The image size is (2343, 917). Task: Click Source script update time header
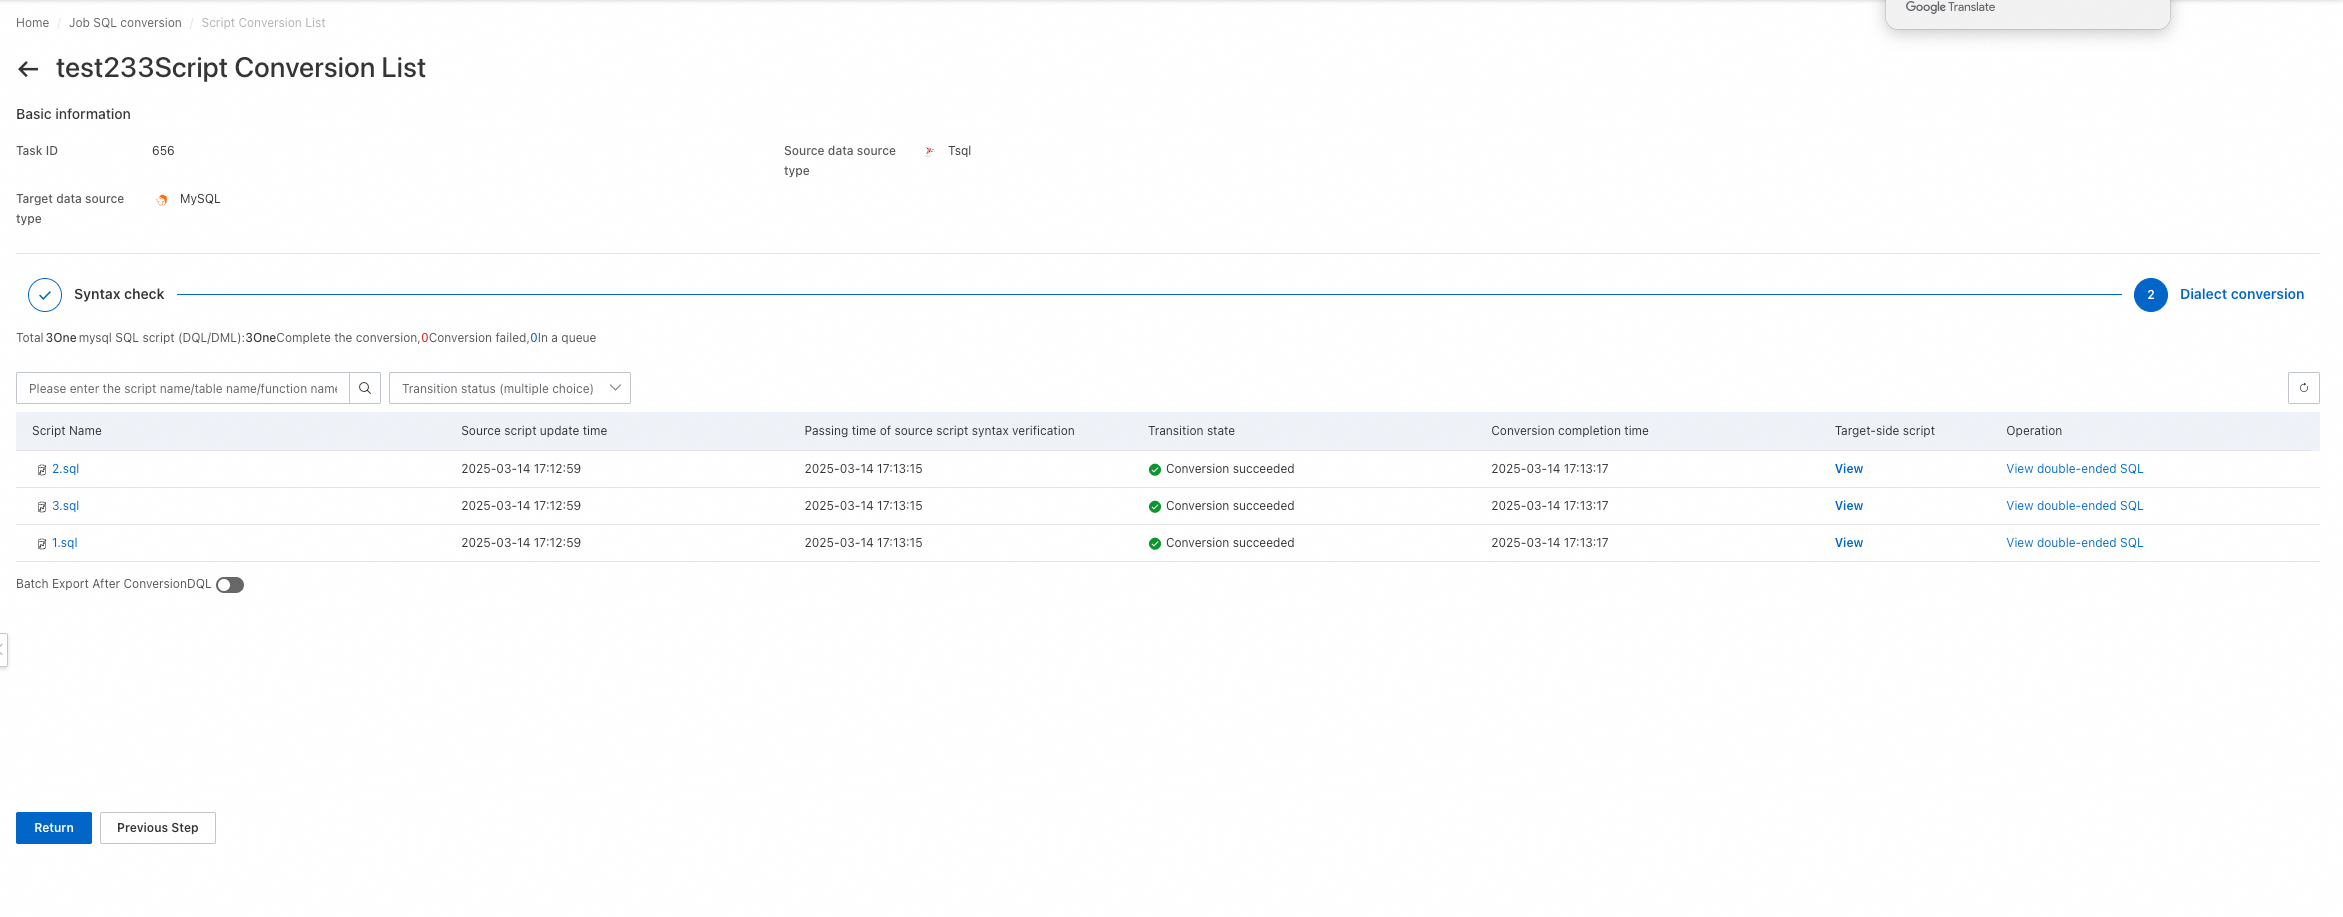click(534, 431)
